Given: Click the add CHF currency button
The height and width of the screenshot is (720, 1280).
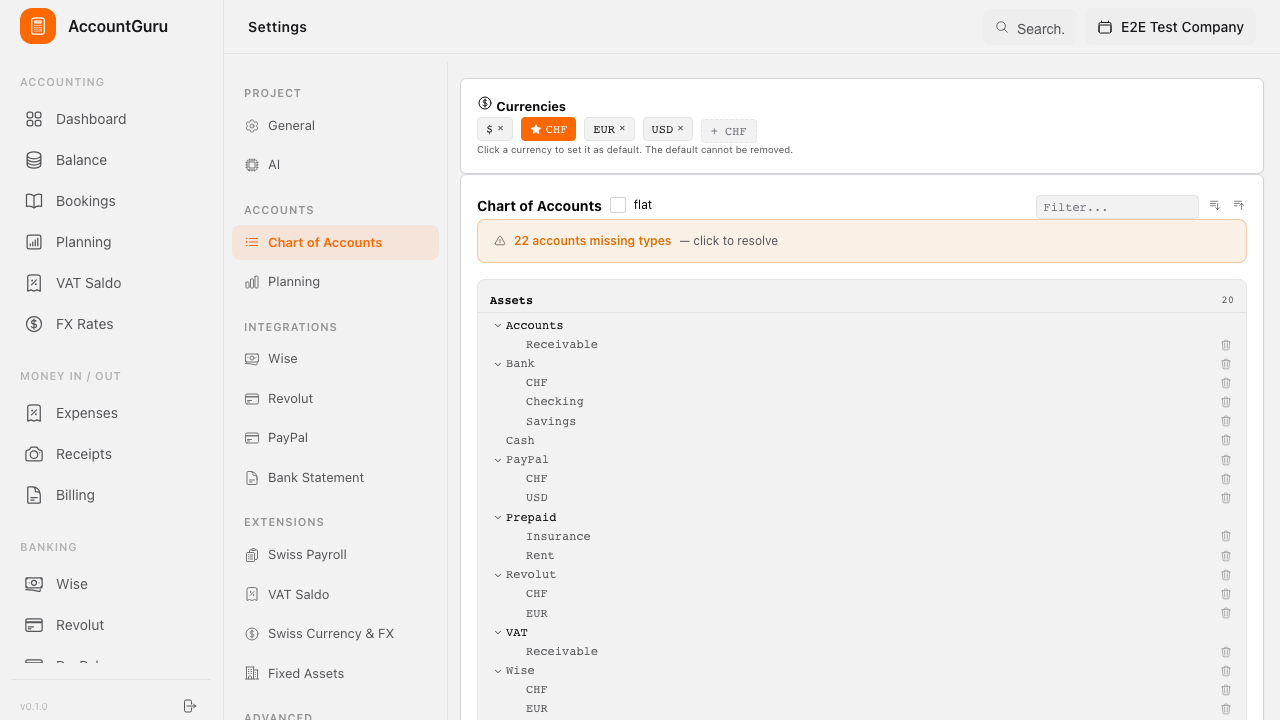Looking at the screenshot, I should 729,131.
